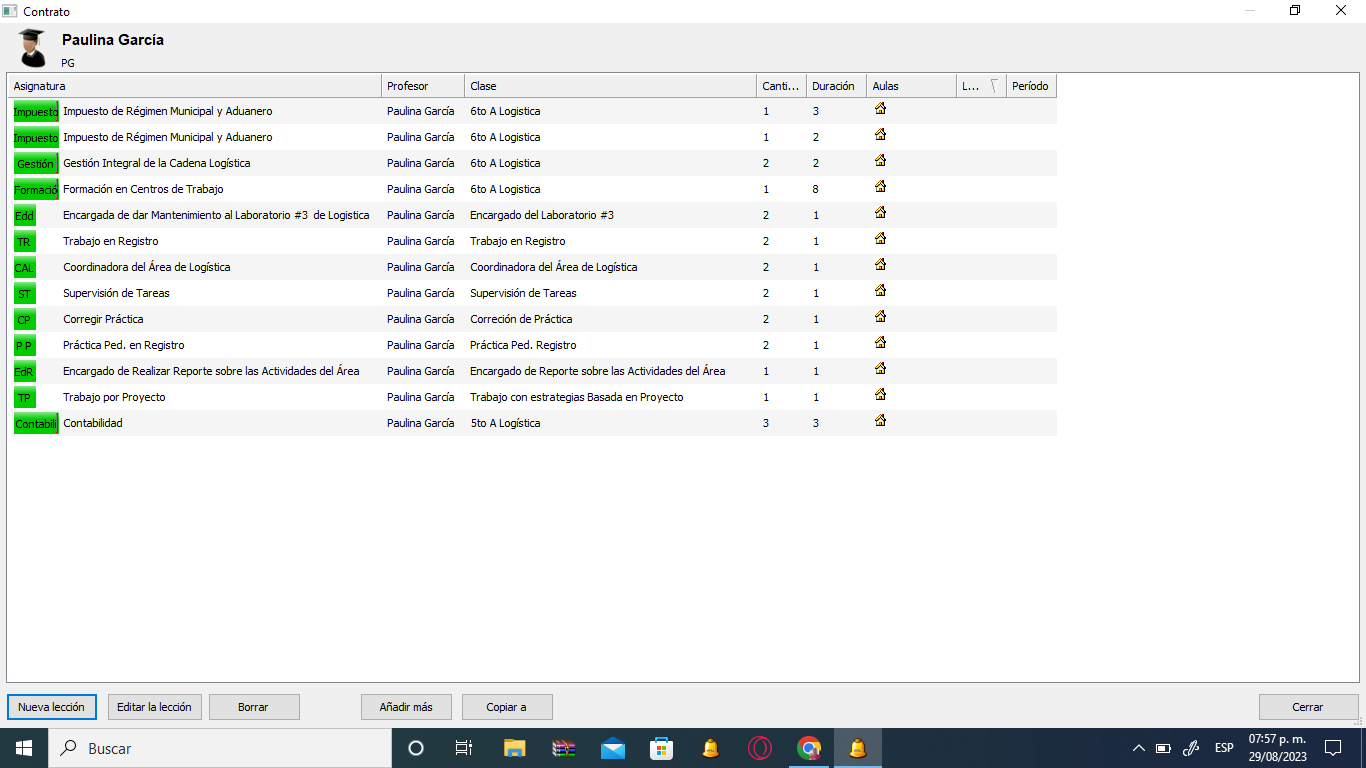Click the green CP badge
Viewport: 1366px width, 768px height.
pos(24,319)
